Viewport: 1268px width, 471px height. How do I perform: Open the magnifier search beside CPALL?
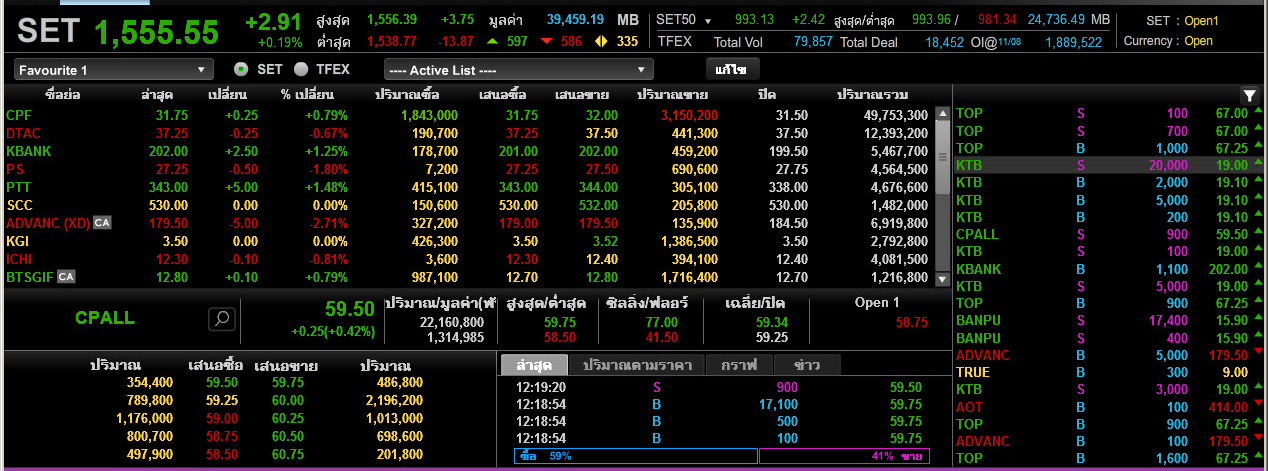[222, 318]
